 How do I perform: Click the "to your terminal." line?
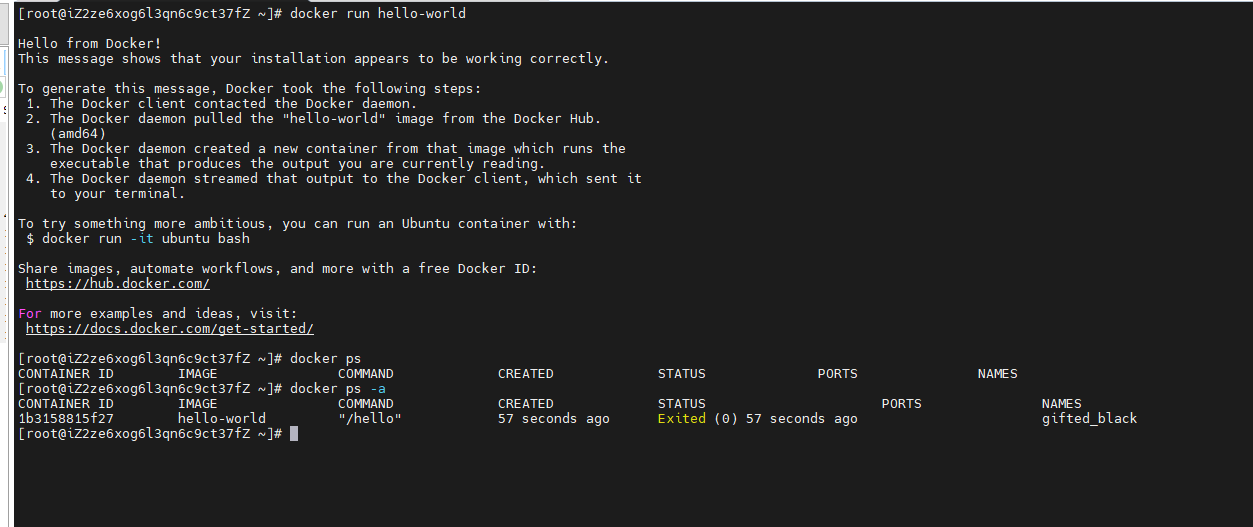(x=118, y=194)
